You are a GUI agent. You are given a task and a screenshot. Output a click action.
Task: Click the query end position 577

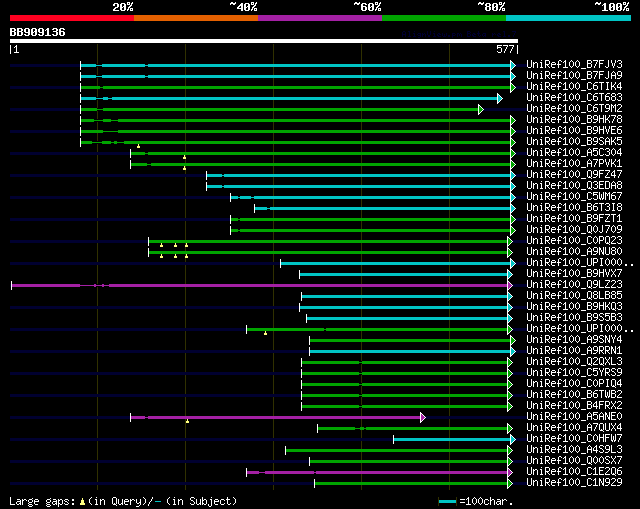tap(505, 49)
